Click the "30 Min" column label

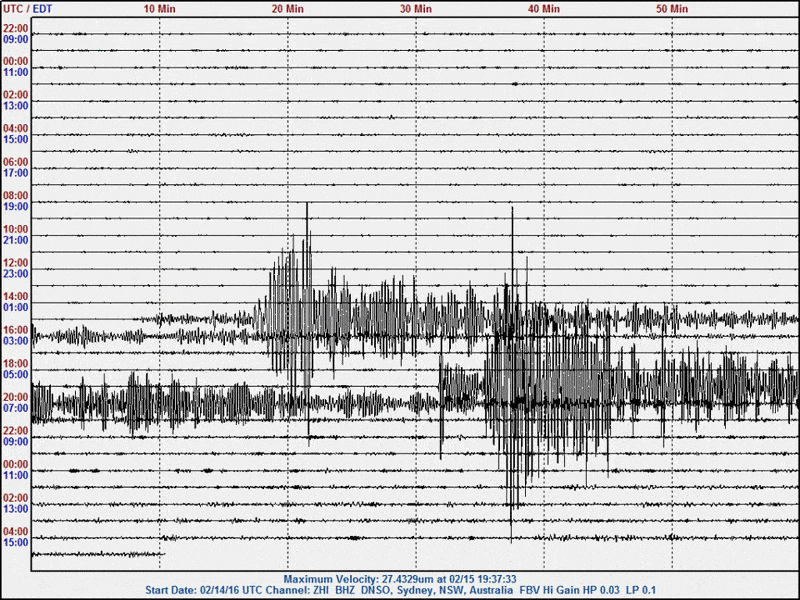415,9
